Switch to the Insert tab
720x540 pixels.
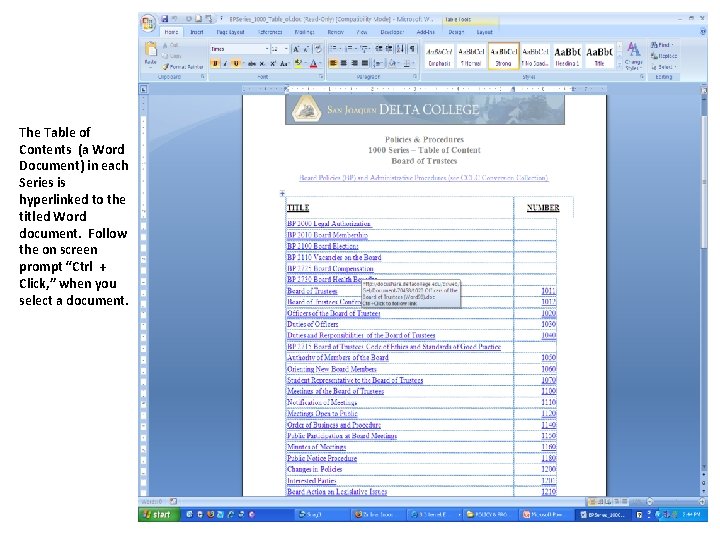[197, 32]
